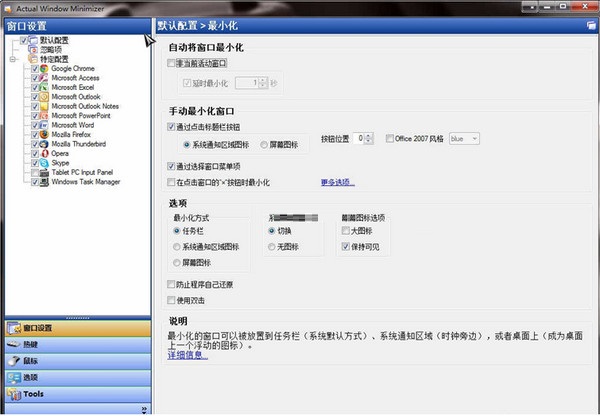
Task: Toggle the Skype checkbox
Action: (x=35, y=163)
